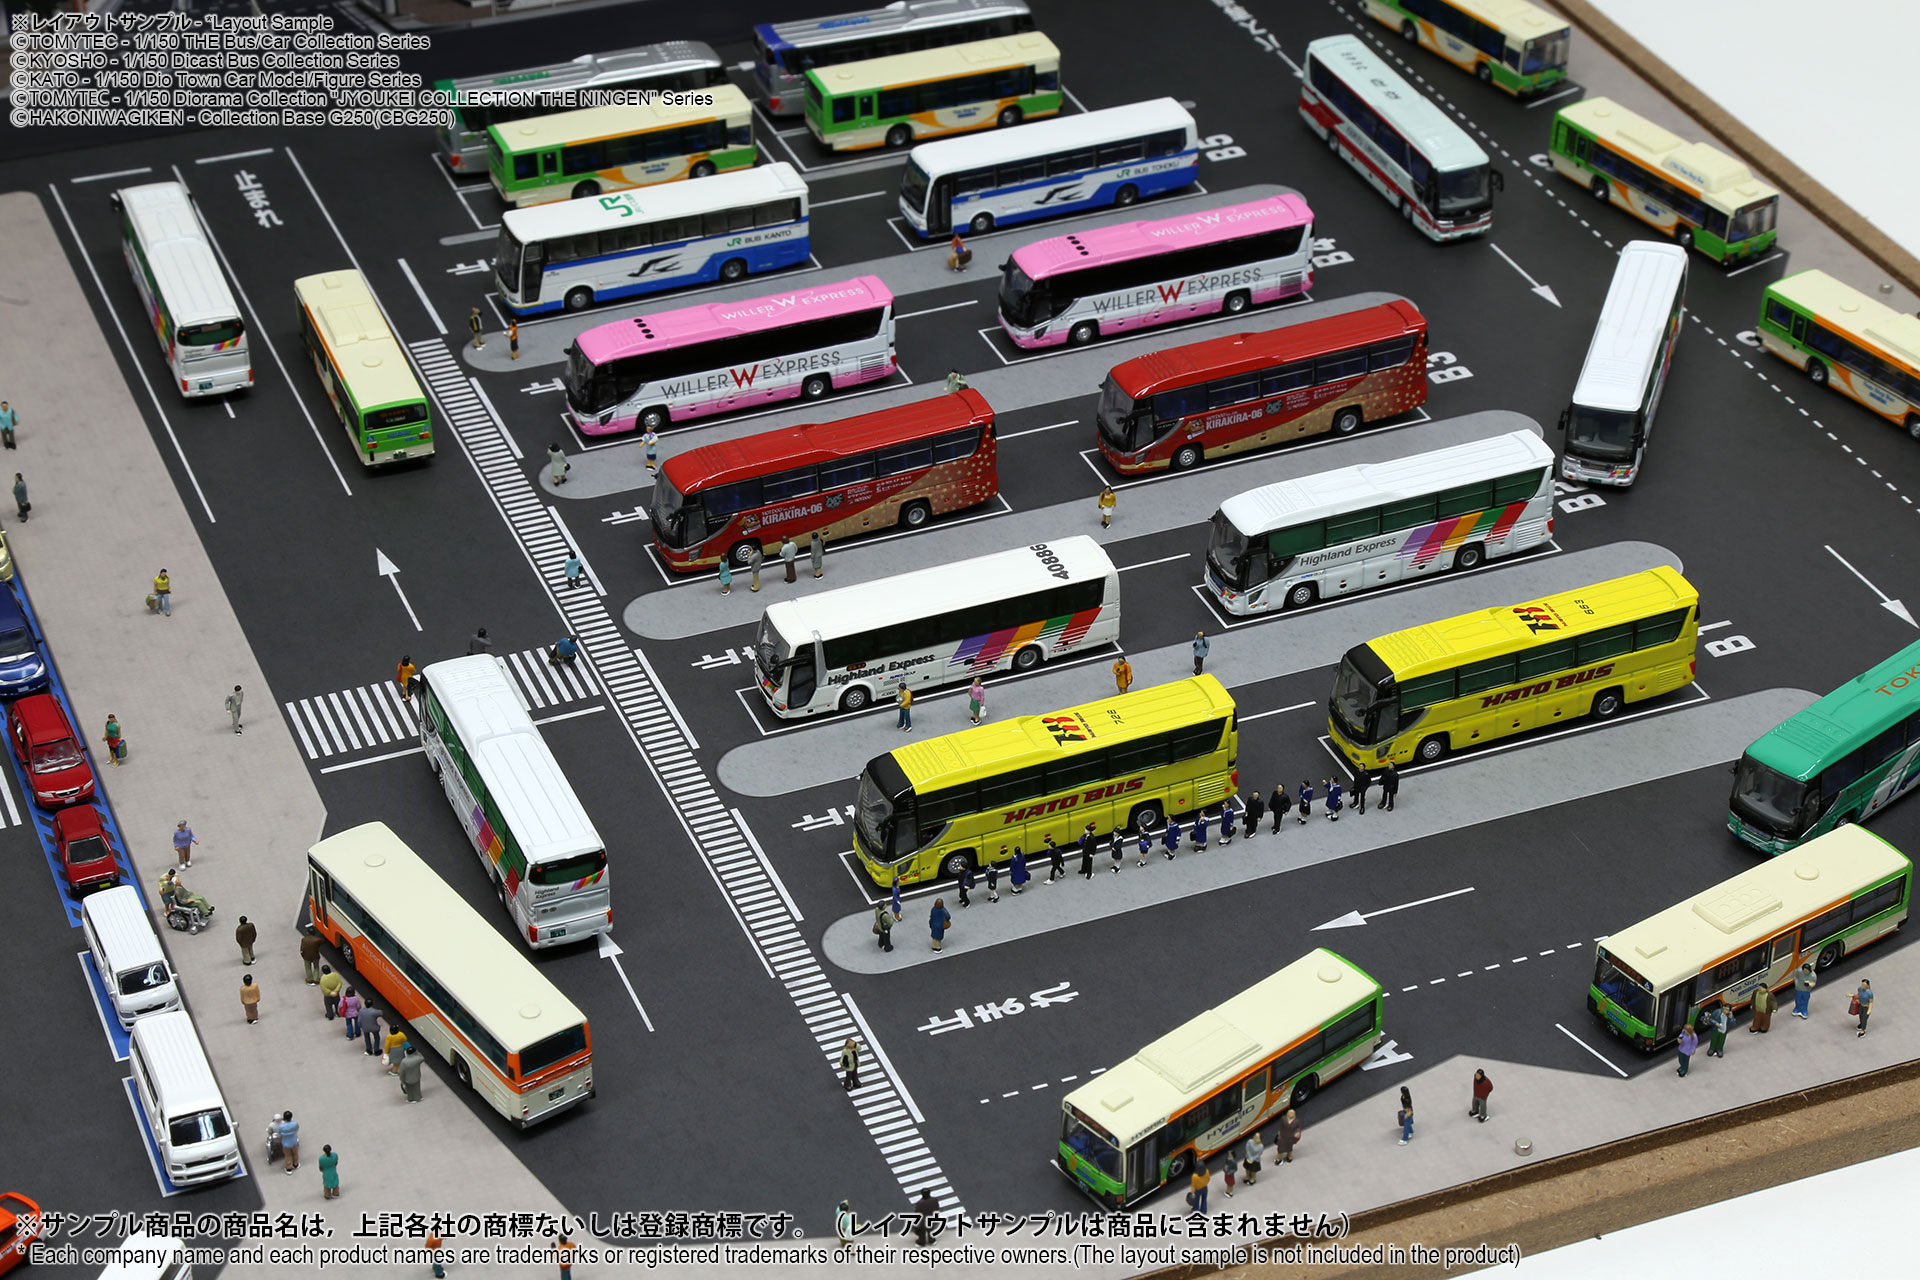Viewport: 1920px width, 1280px height.
Task: Click the B5 bay marking on the pavement
Action: (1224, 149)
